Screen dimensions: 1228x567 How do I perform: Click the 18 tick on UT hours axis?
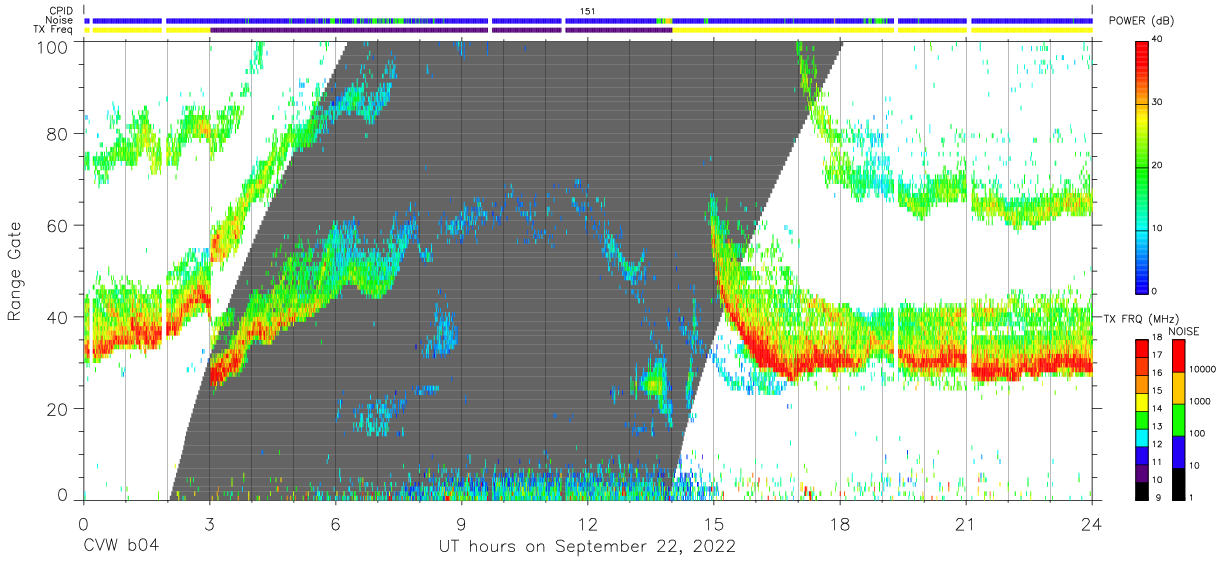pos(840,523)
